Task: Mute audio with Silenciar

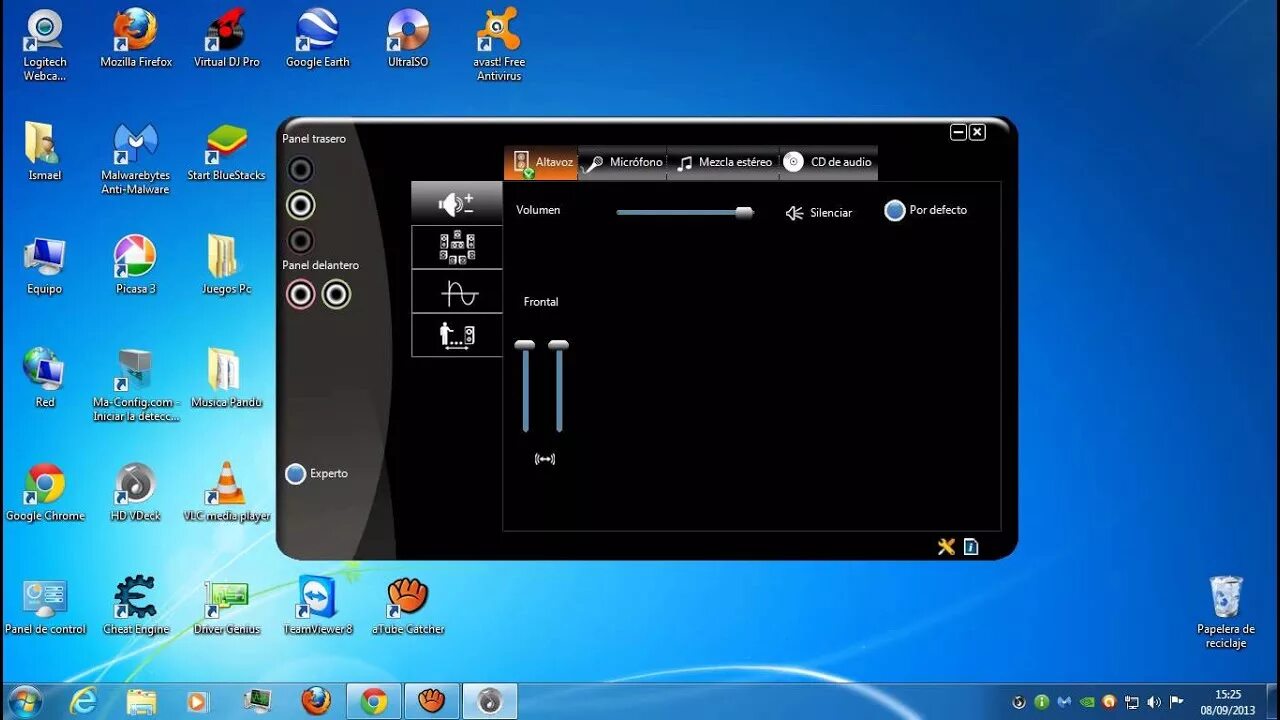Action: click(818, 213)
